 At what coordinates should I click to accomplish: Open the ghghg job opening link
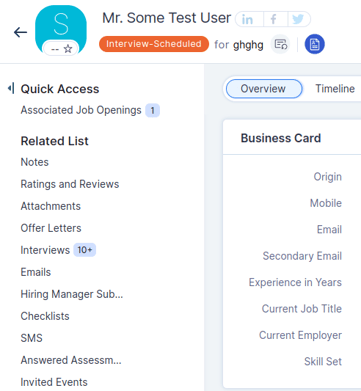coord(248,44)
